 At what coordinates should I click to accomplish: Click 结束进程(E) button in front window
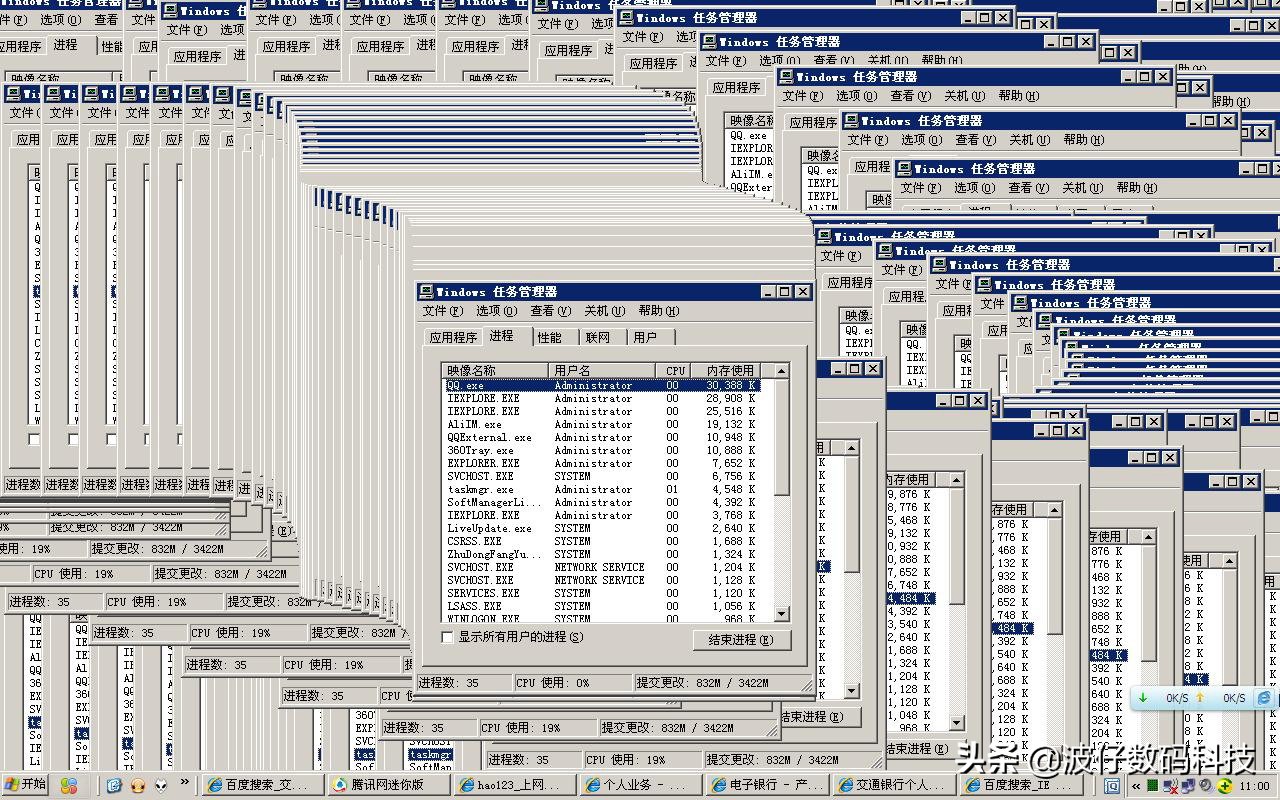click(741, 640)
